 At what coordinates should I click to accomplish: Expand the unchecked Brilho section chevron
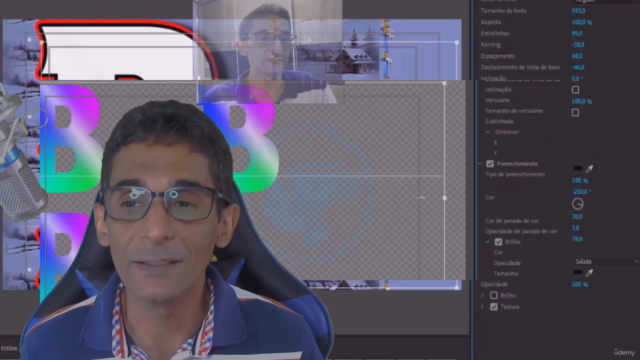pyautogui.click(x=482, y=295)
